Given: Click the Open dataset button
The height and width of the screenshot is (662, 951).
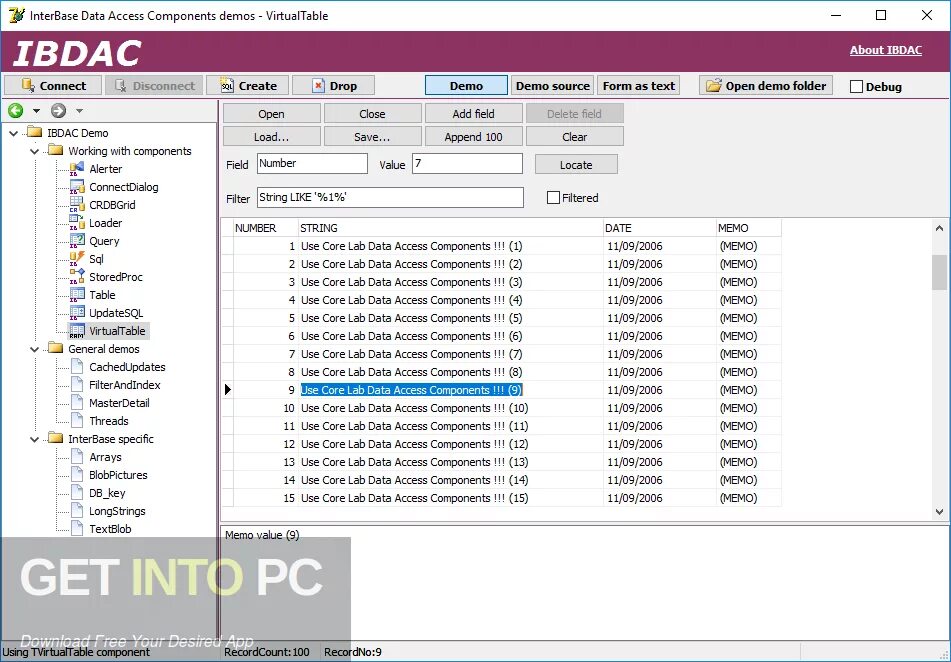Looking at the screenshot, I should click(x=272, y=114).
